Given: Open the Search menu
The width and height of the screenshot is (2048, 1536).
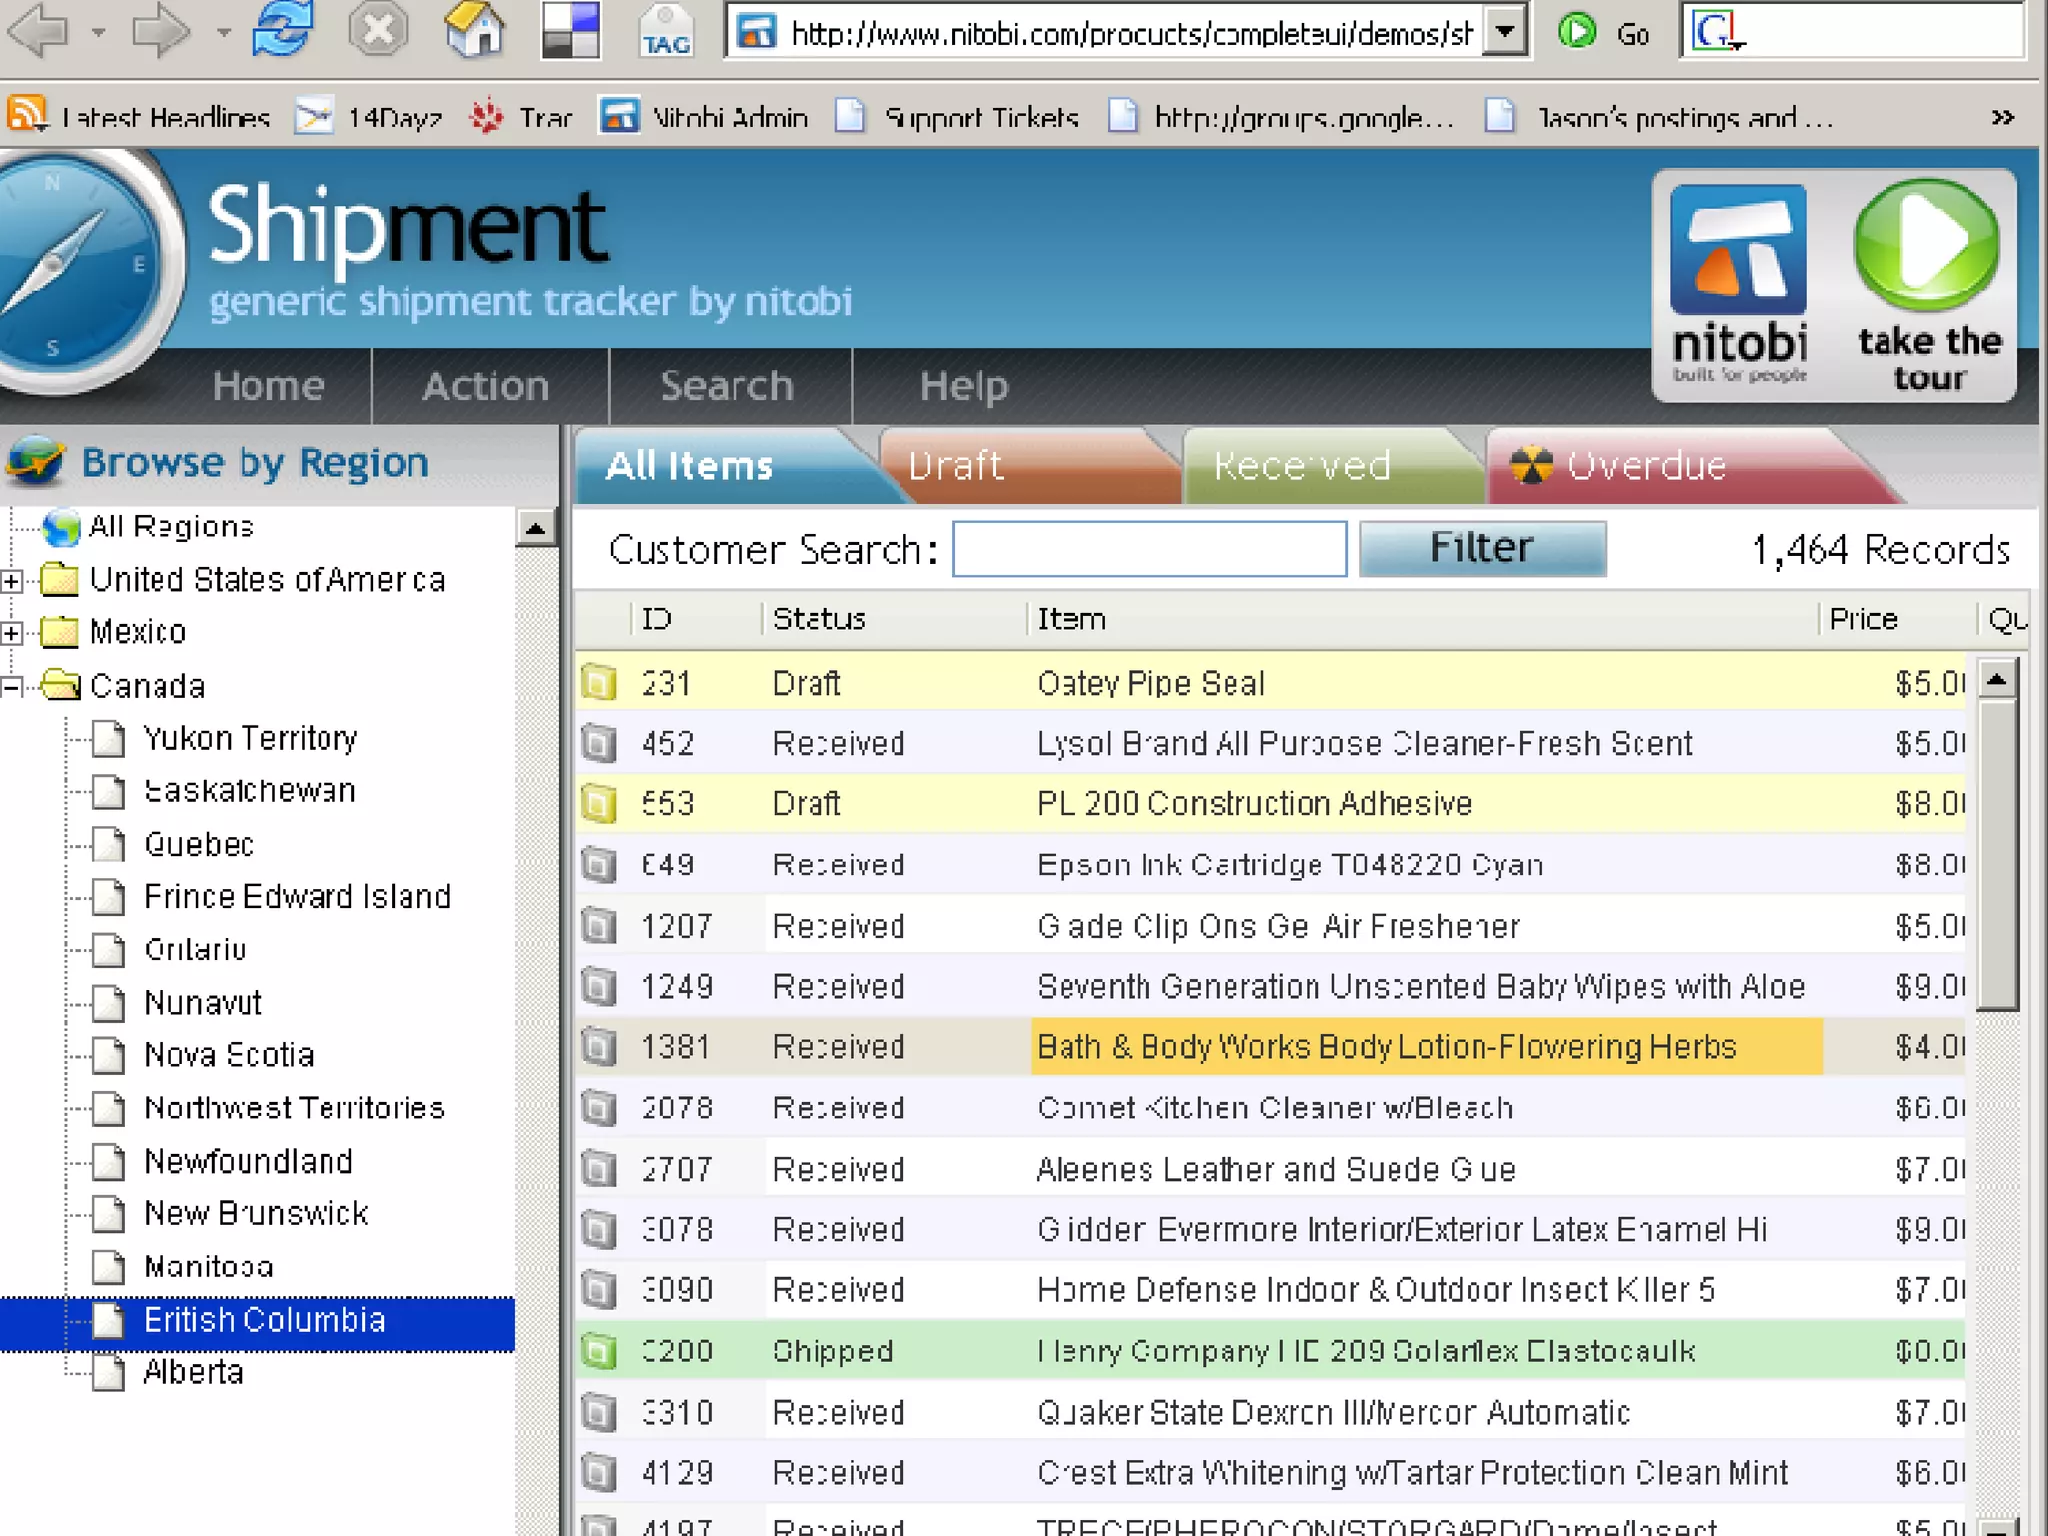Looking at the screenshot, I should pos(727,386).
